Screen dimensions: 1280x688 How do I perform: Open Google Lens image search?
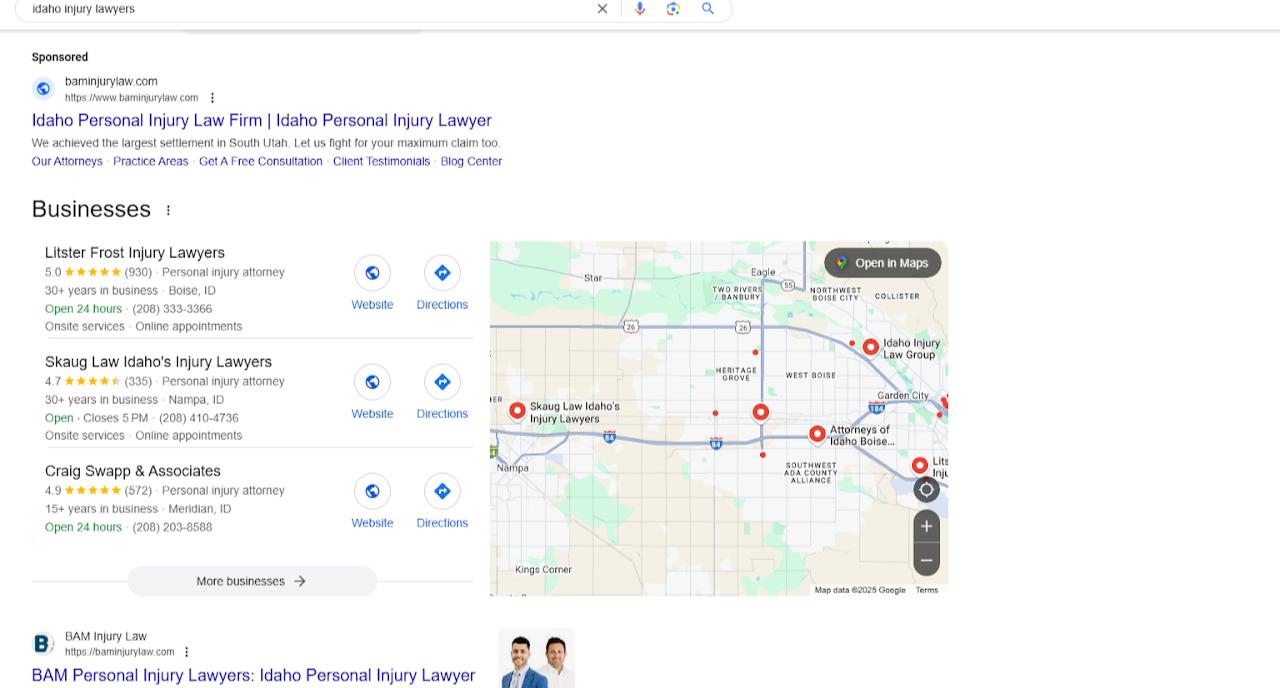pyautogui.click(x=673, y=9)
